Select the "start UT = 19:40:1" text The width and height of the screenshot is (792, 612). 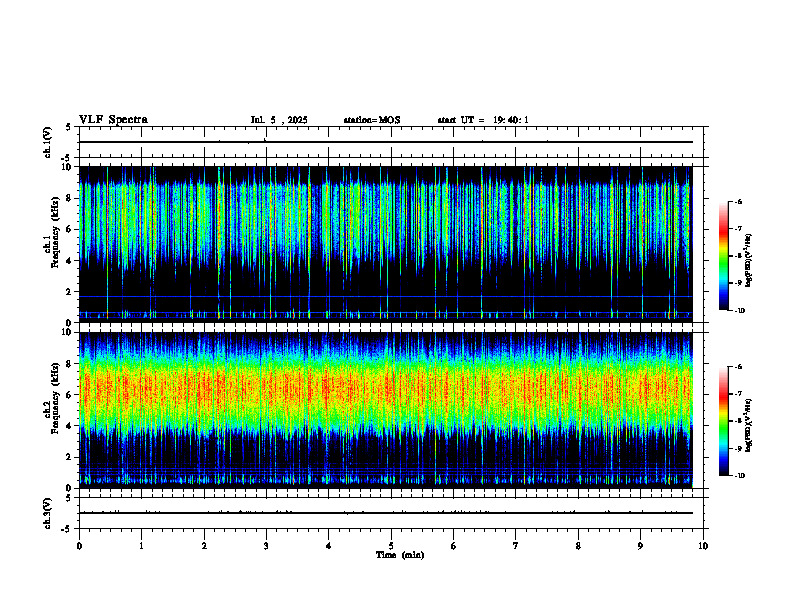pyautogui.click(x=483, y=120)
